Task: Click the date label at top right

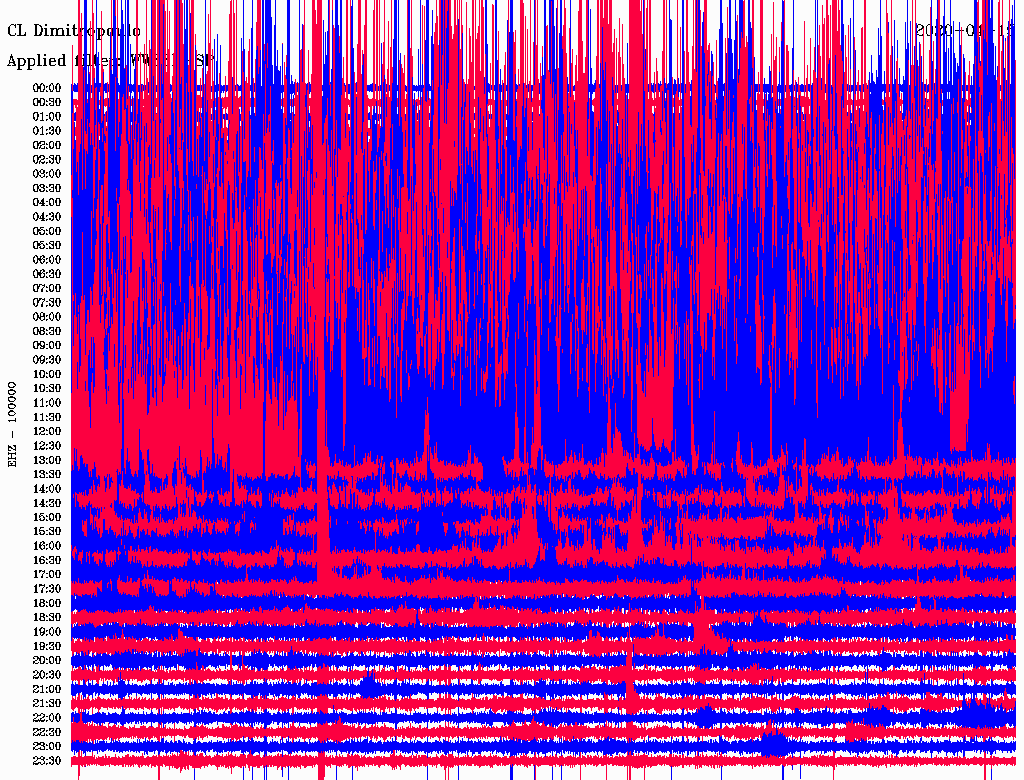Action: 964,31
